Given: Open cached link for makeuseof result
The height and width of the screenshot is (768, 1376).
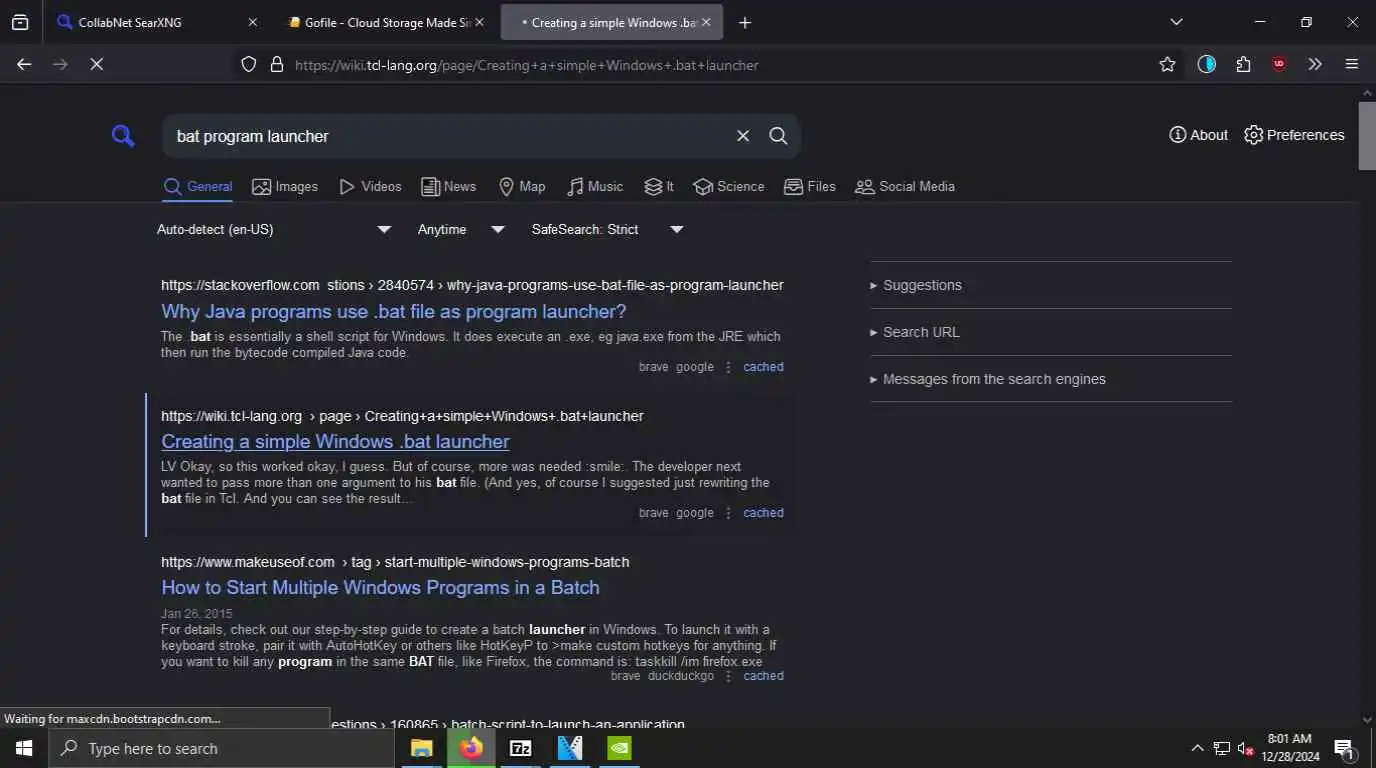Looking at the screenshot, I should (x=763, y=676).
